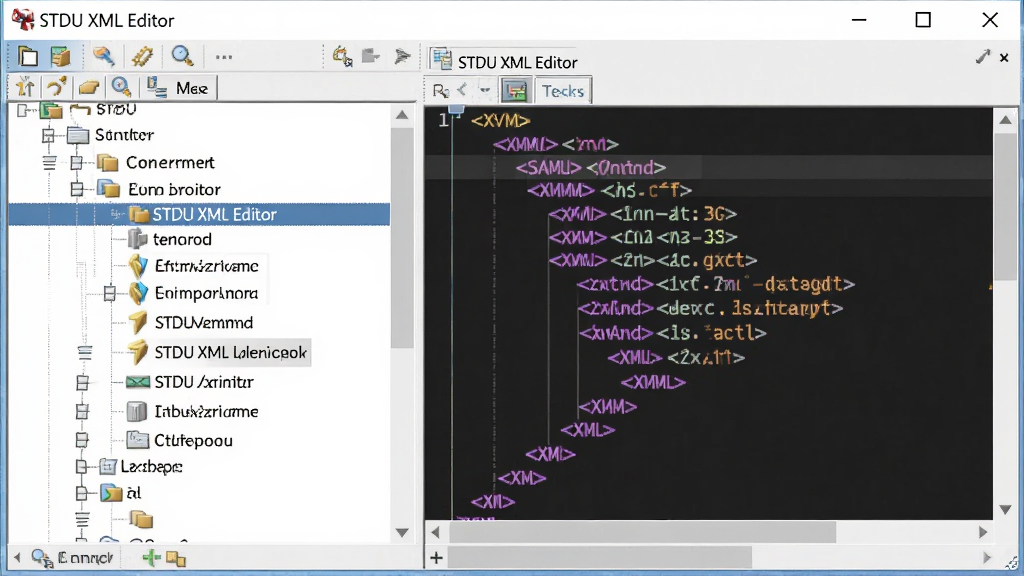
Task: Expand the Eum broitor folder node
Action: [77, 189]
